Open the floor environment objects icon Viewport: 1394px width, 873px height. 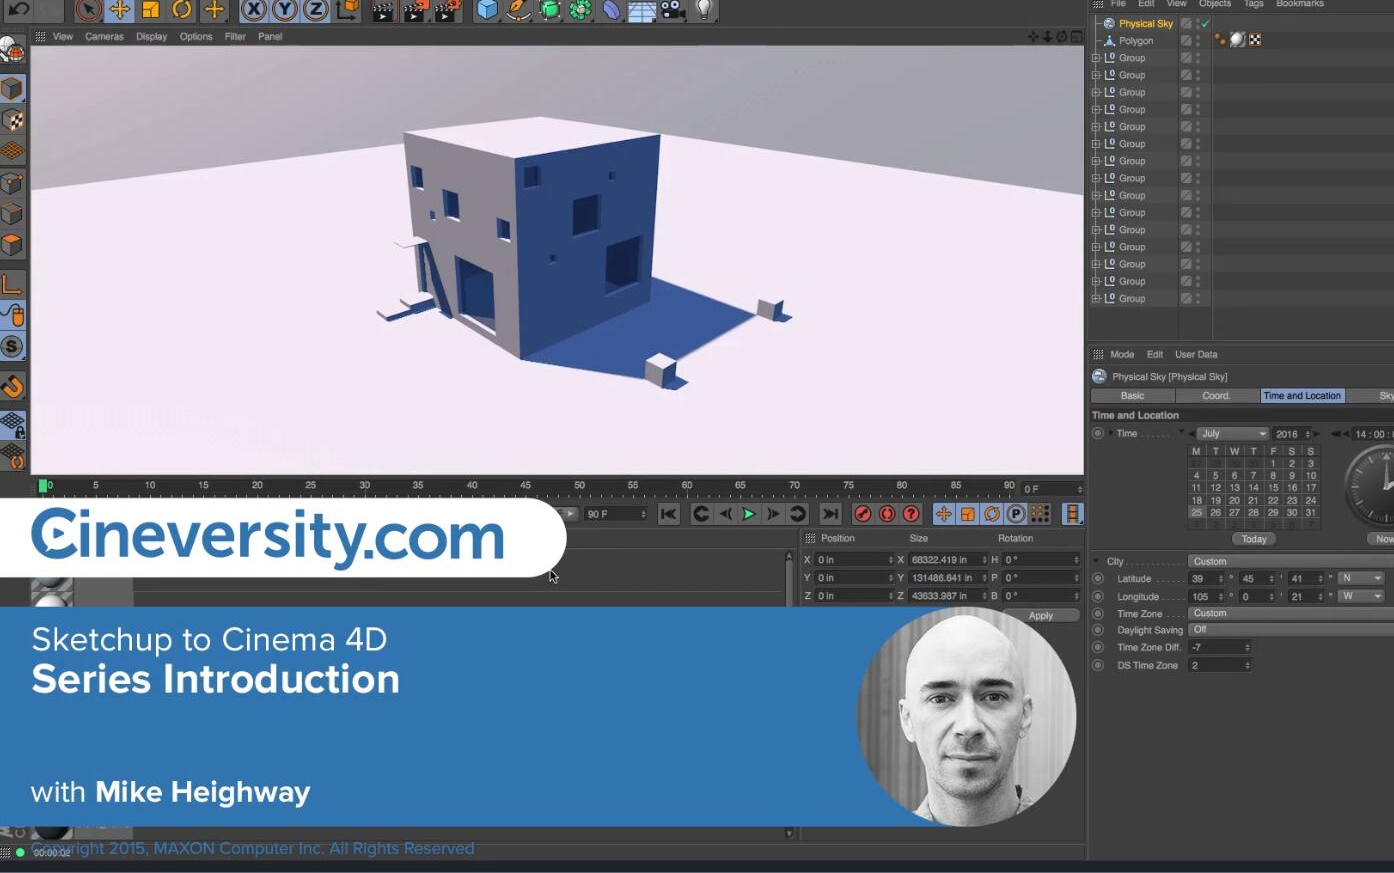click(x=642, y=10)
